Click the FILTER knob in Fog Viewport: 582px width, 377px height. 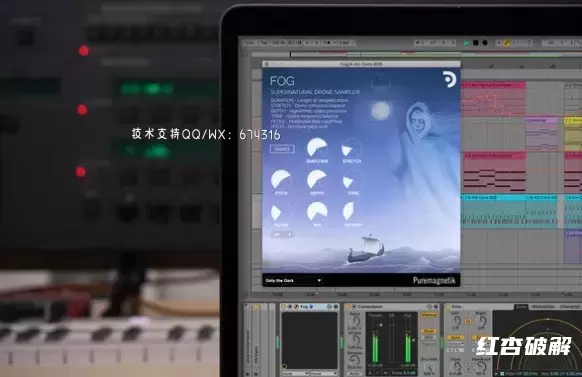(281, 212)
